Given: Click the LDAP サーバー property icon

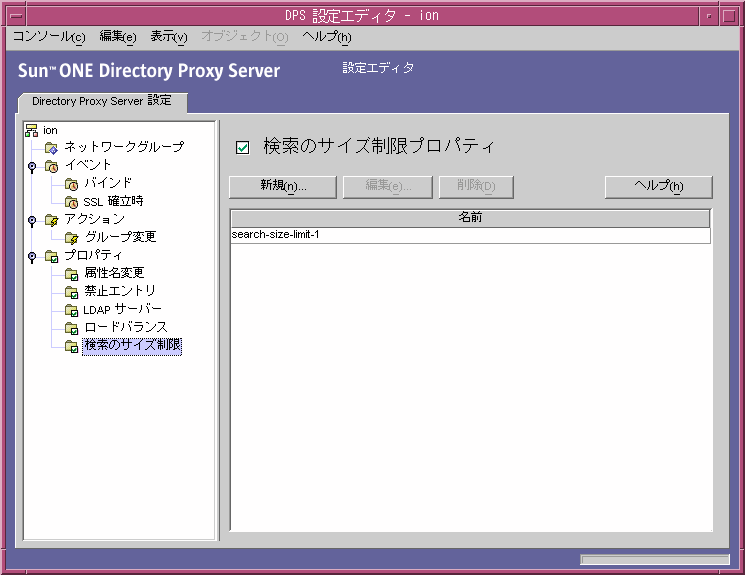Looking at the screenshot, I should point(71,310).
